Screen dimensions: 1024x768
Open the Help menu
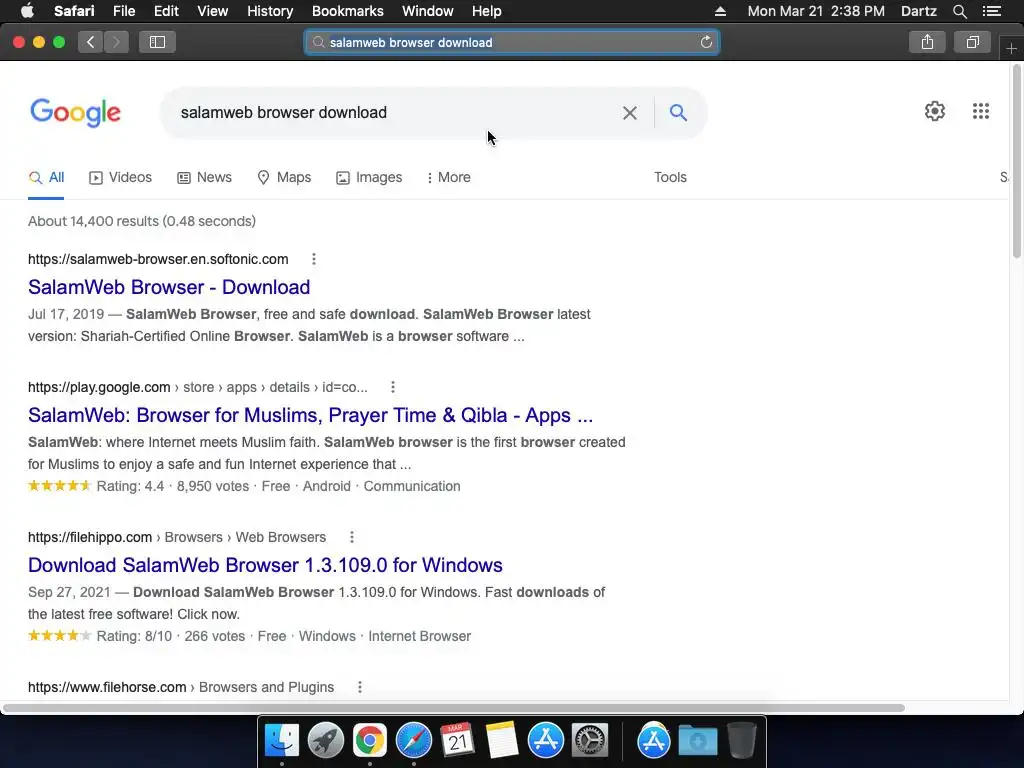coord(487,11)
